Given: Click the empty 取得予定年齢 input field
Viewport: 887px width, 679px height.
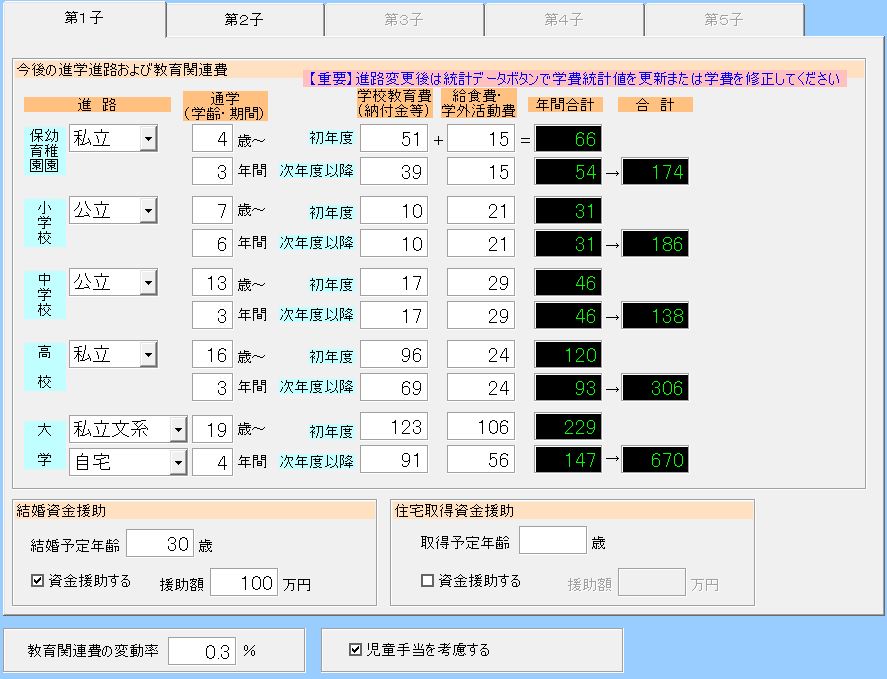Looking at the screenshot, I should coord(552,542).
